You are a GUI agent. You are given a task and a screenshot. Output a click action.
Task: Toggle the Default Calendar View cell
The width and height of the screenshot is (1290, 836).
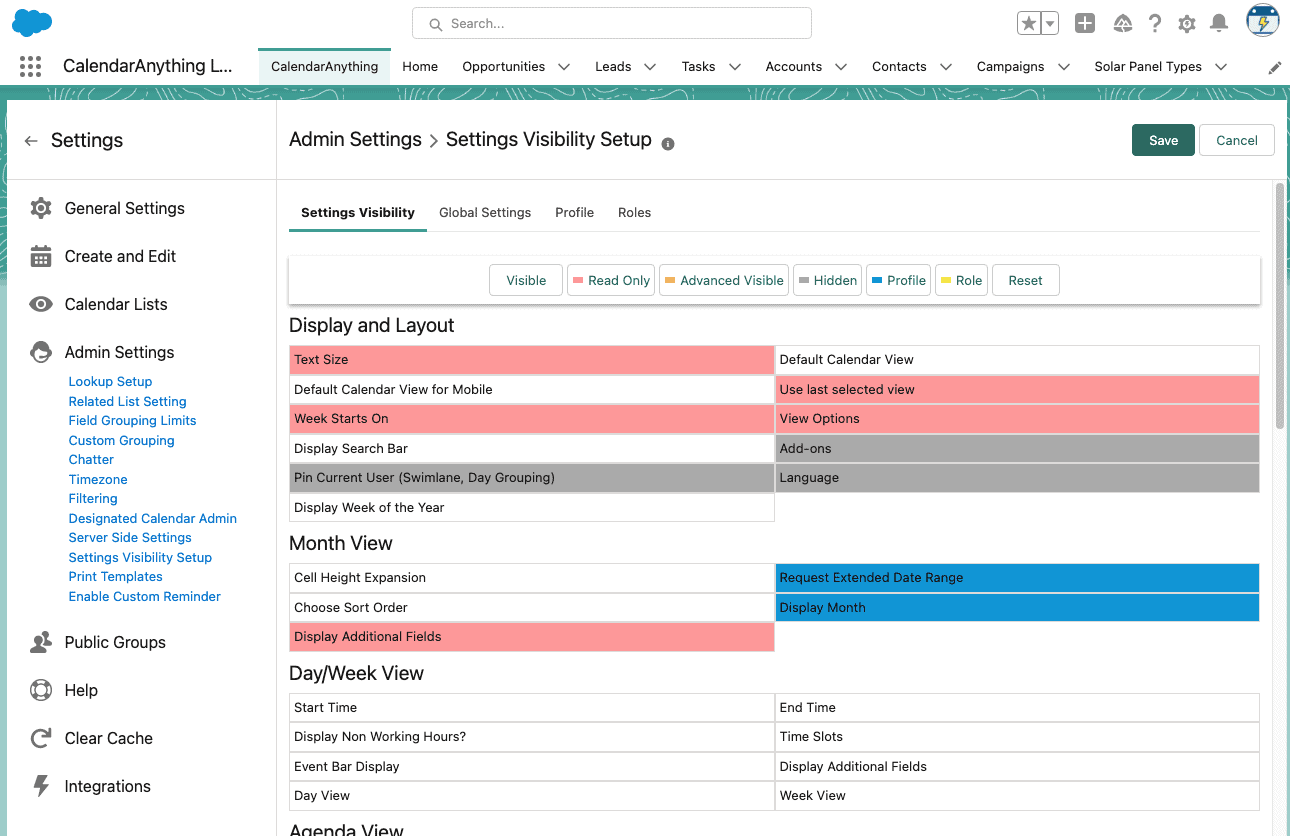pyautogui.click(x=1017, y=360)
